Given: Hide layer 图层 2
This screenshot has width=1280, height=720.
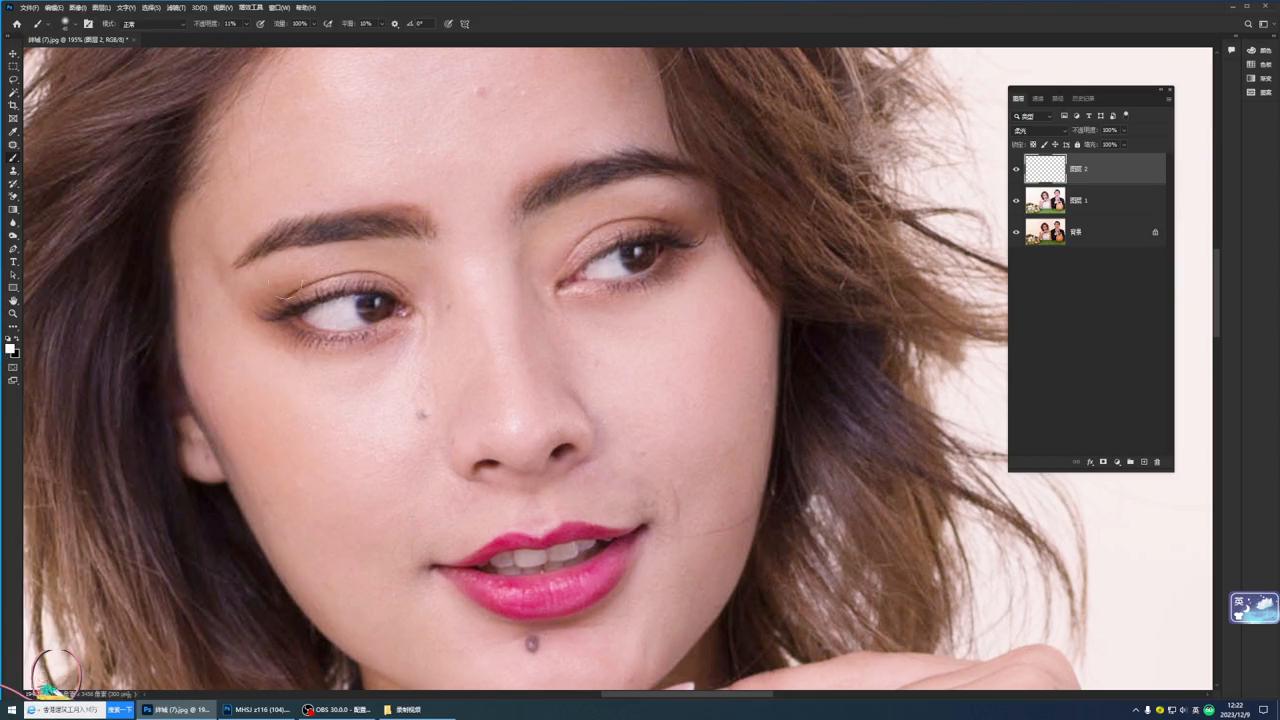Looking at the screenshot, I should click(x=1016, y=169).
